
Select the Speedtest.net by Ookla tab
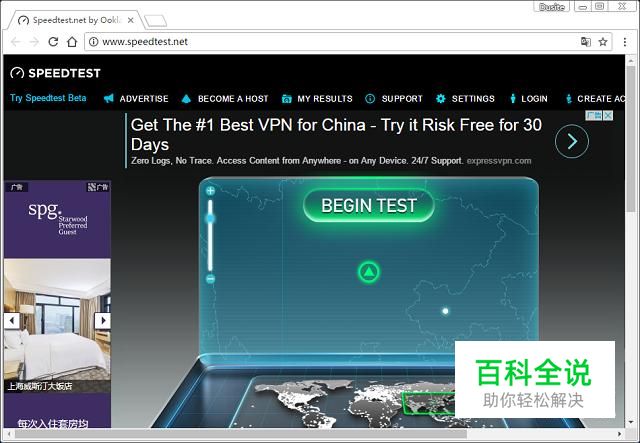click(x=76, y=20)
